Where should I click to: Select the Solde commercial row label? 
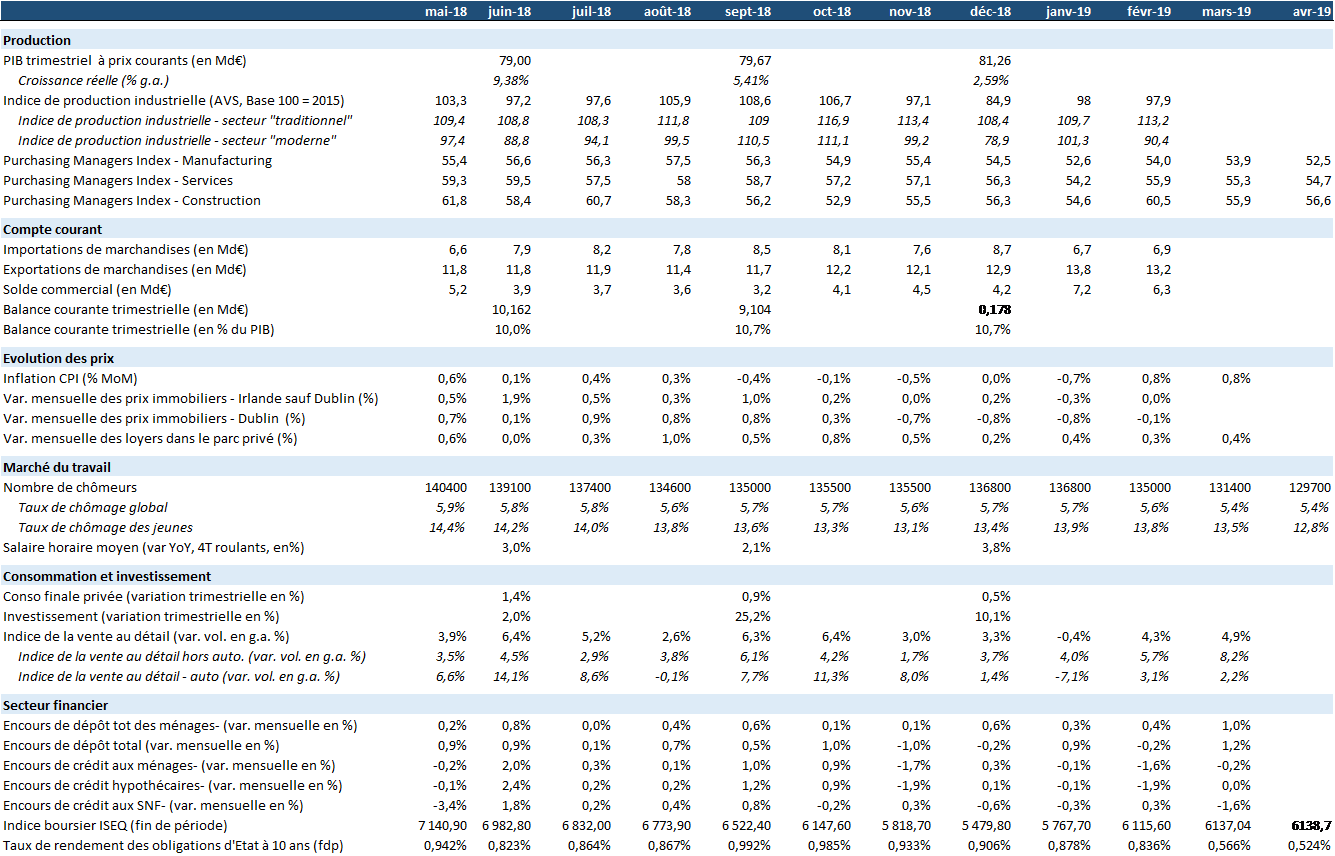(87, 289)
